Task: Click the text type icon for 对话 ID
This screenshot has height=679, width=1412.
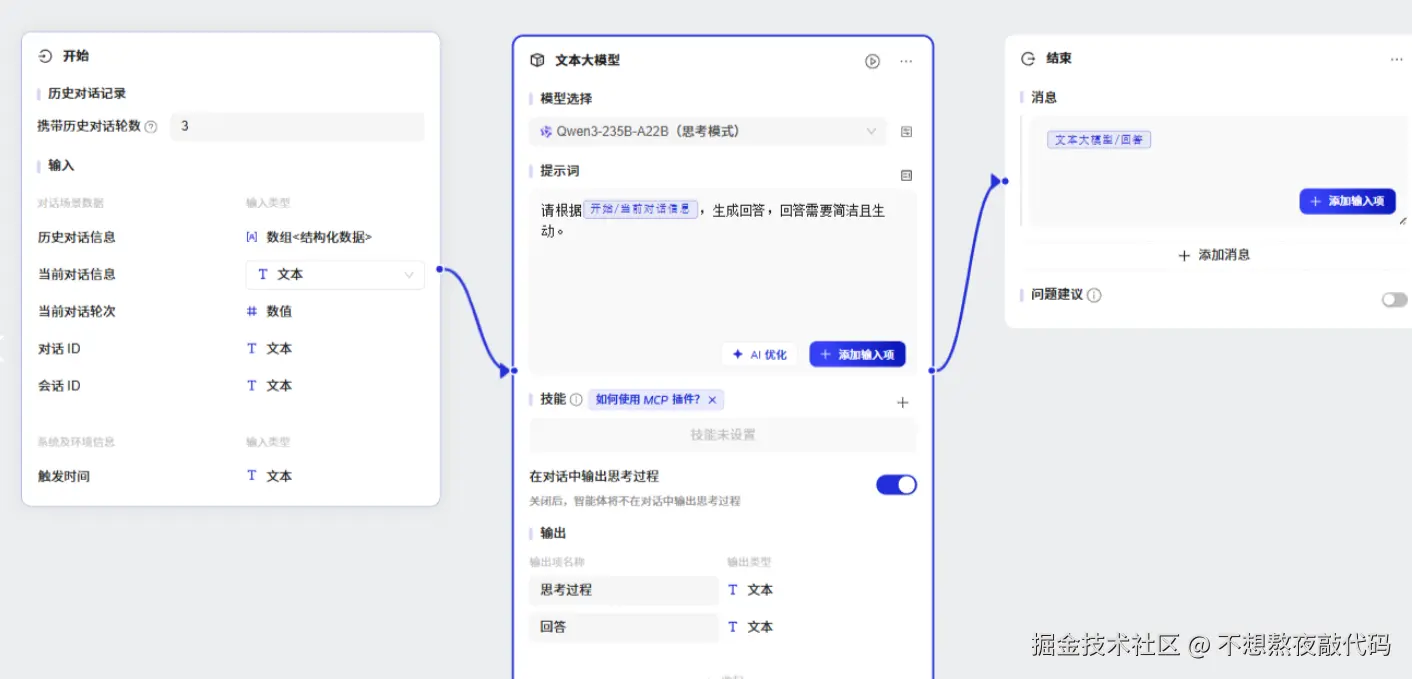Action: [251, 348]
